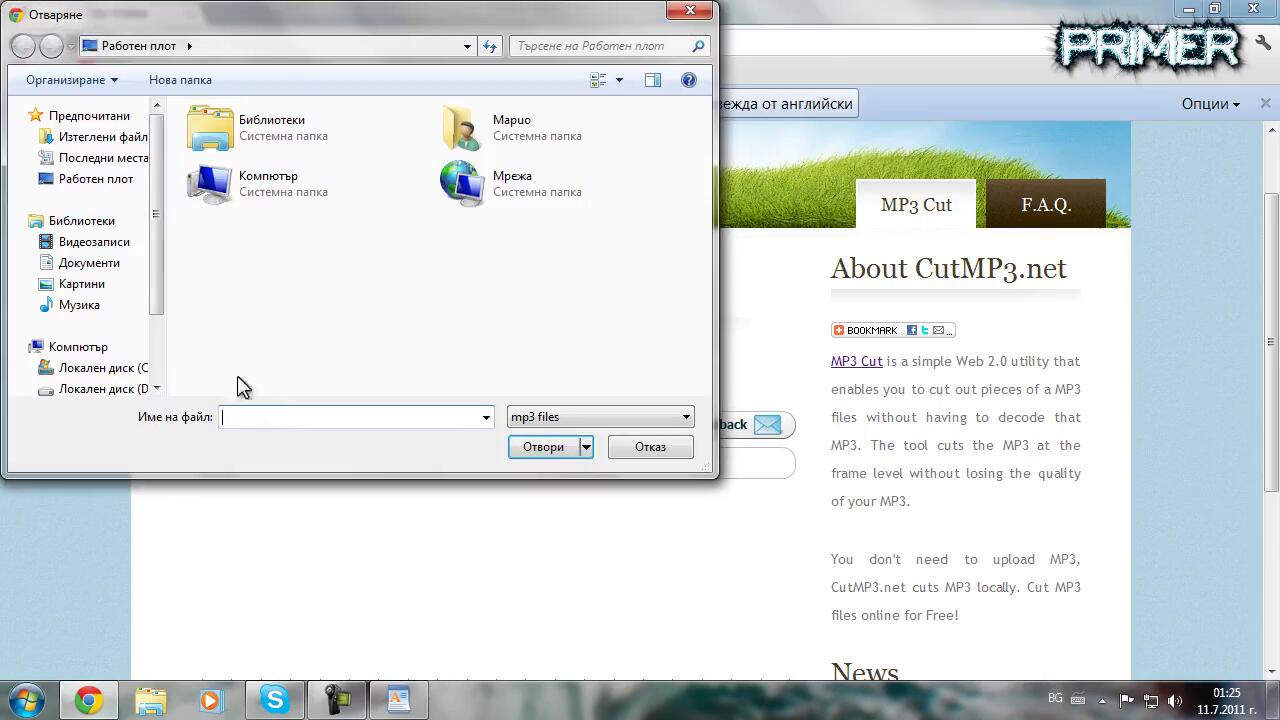Open the Марио user folder icon
Screen dimensions: 1280x720
click(463, 128)
